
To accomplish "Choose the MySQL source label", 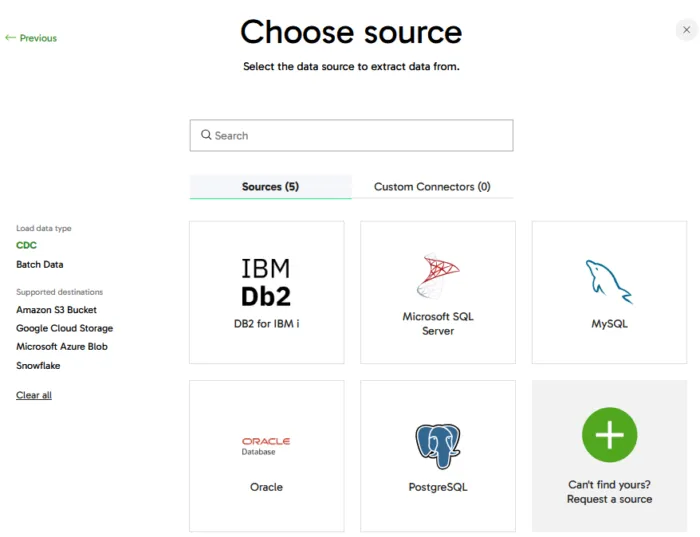I will [609, 324].
